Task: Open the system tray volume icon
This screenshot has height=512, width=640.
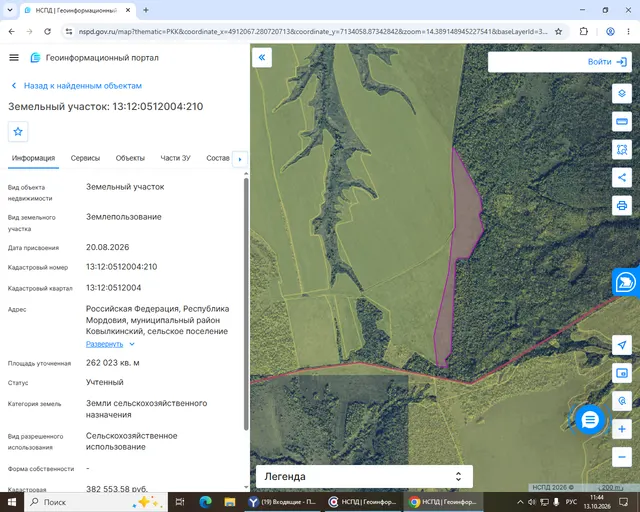Action: coord(532,502)
